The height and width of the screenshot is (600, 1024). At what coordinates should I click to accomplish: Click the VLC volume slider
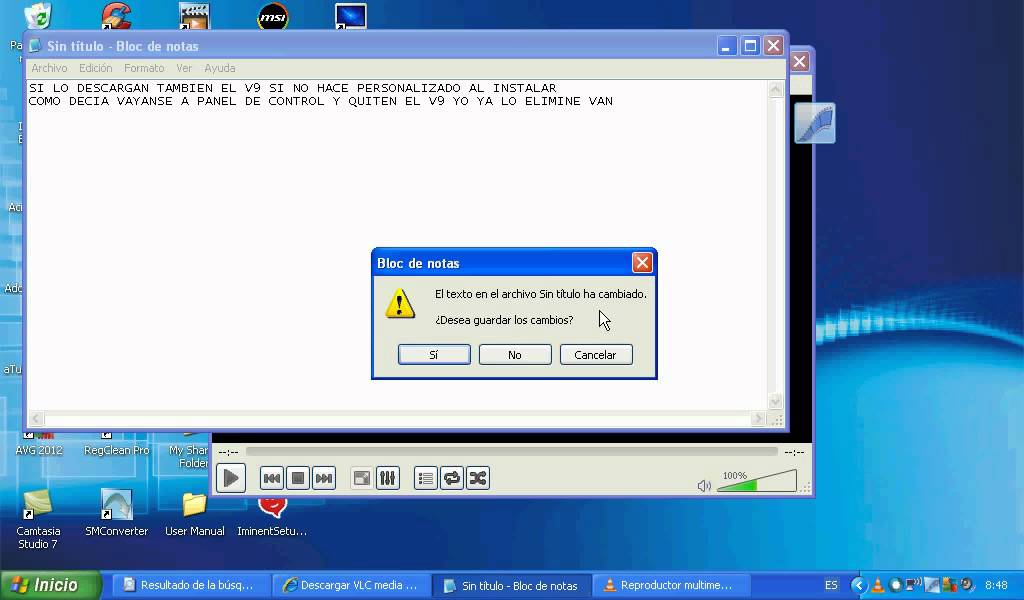[x=757, y=481]
